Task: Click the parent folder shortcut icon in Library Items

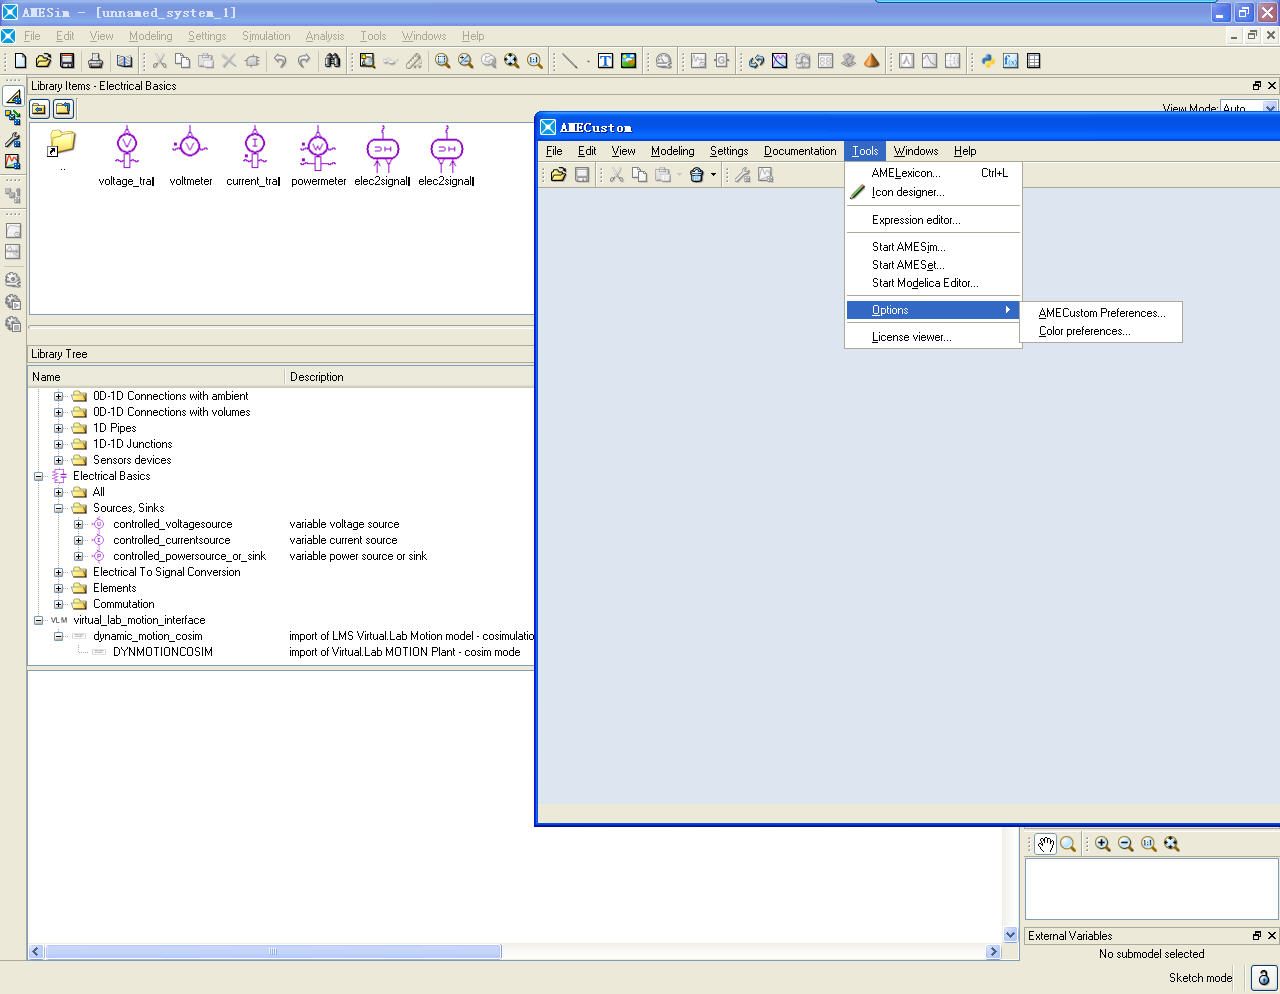Action: pos(62,145)
